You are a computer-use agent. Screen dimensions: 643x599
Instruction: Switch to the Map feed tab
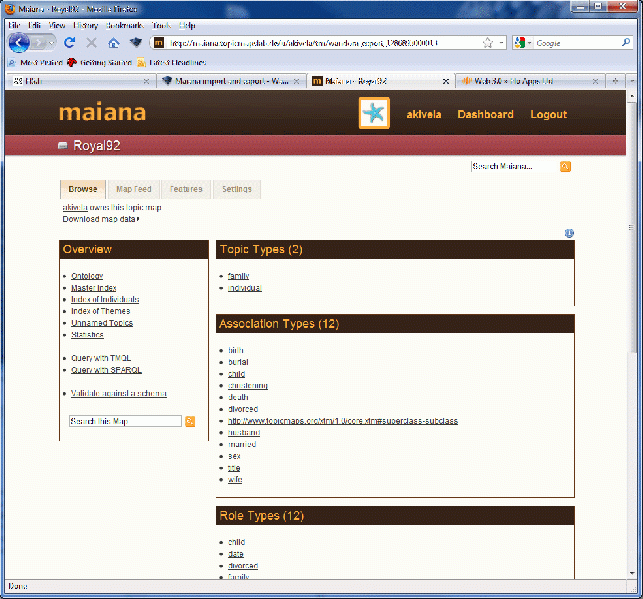coord(133,189)
